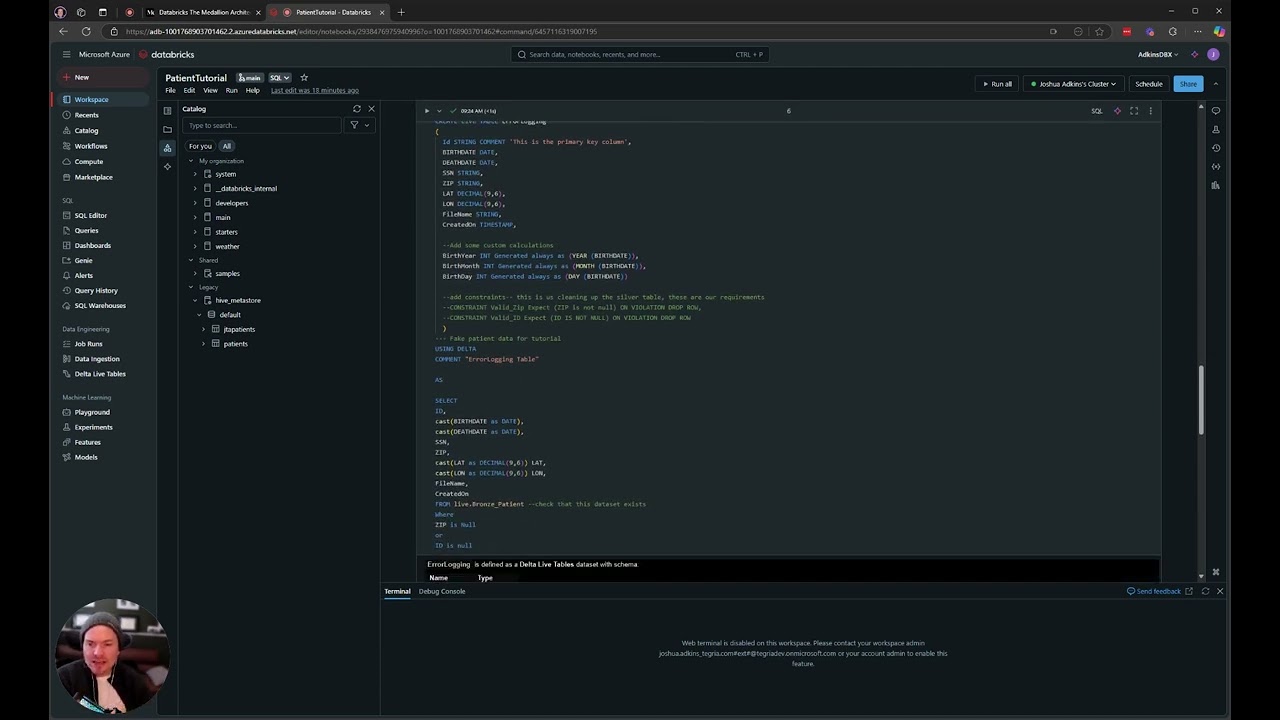Open the chart icon in right rail
The width and height of the screenshot is (1280, 720).
[1215, 185]
